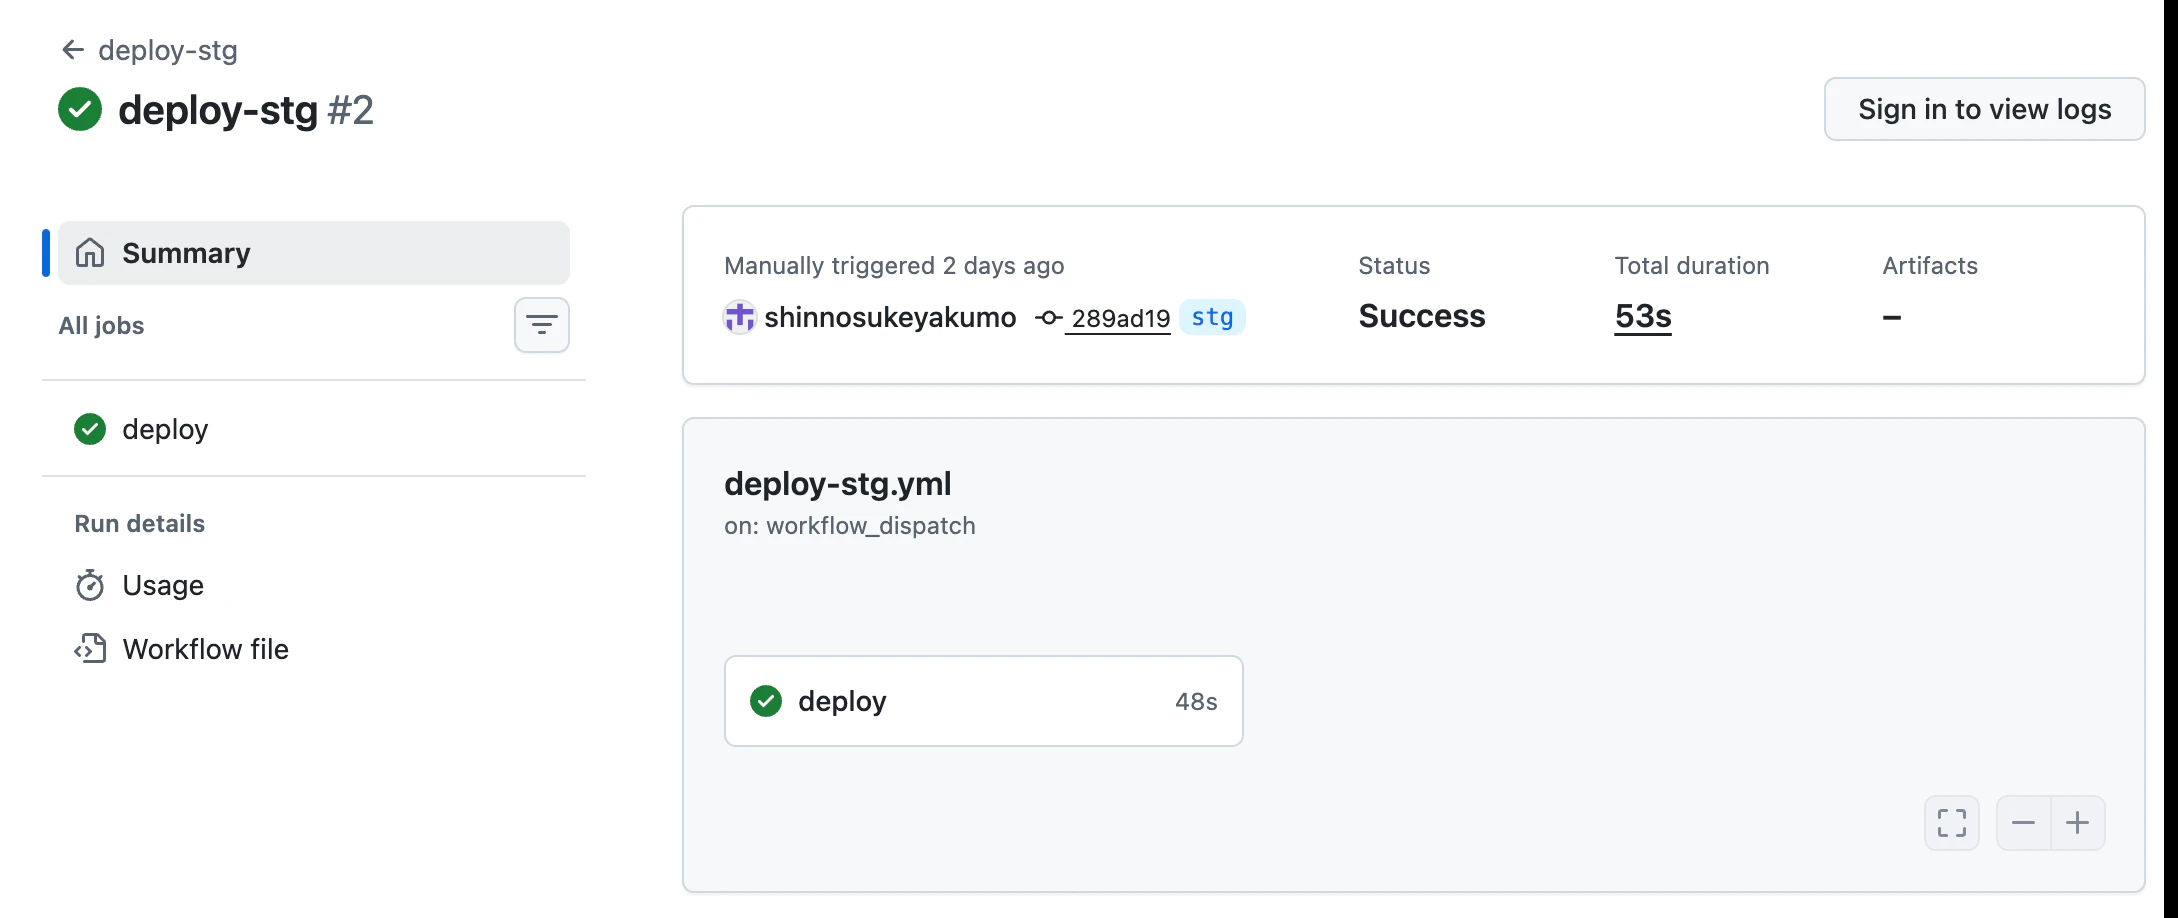
Task: Click the shinnosukeyakumo avatar image
Action: tap(739, 317)
